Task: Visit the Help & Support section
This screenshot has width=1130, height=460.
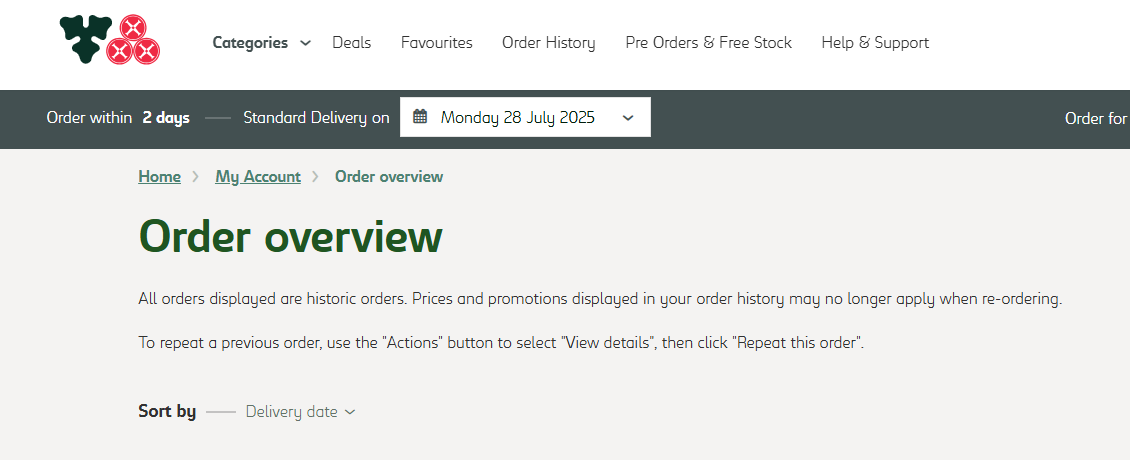Action: [x=875, y=43]
